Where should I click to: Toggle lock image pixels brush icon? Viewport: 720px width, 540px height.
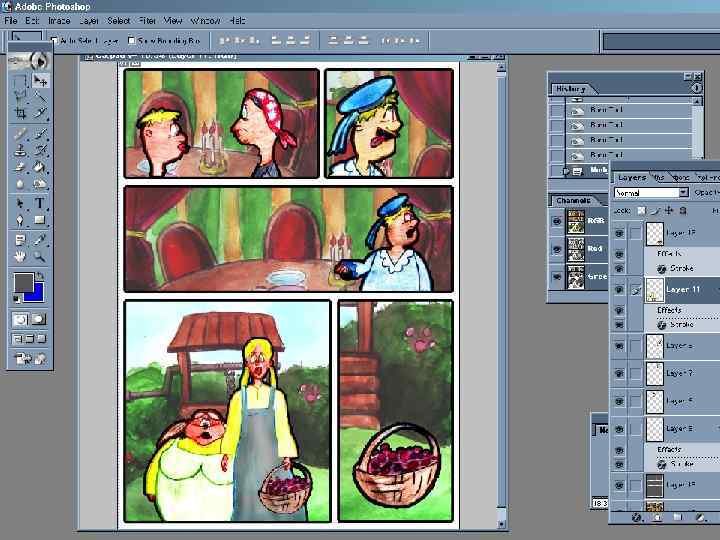pyautogui.click(x=656, y=210)
